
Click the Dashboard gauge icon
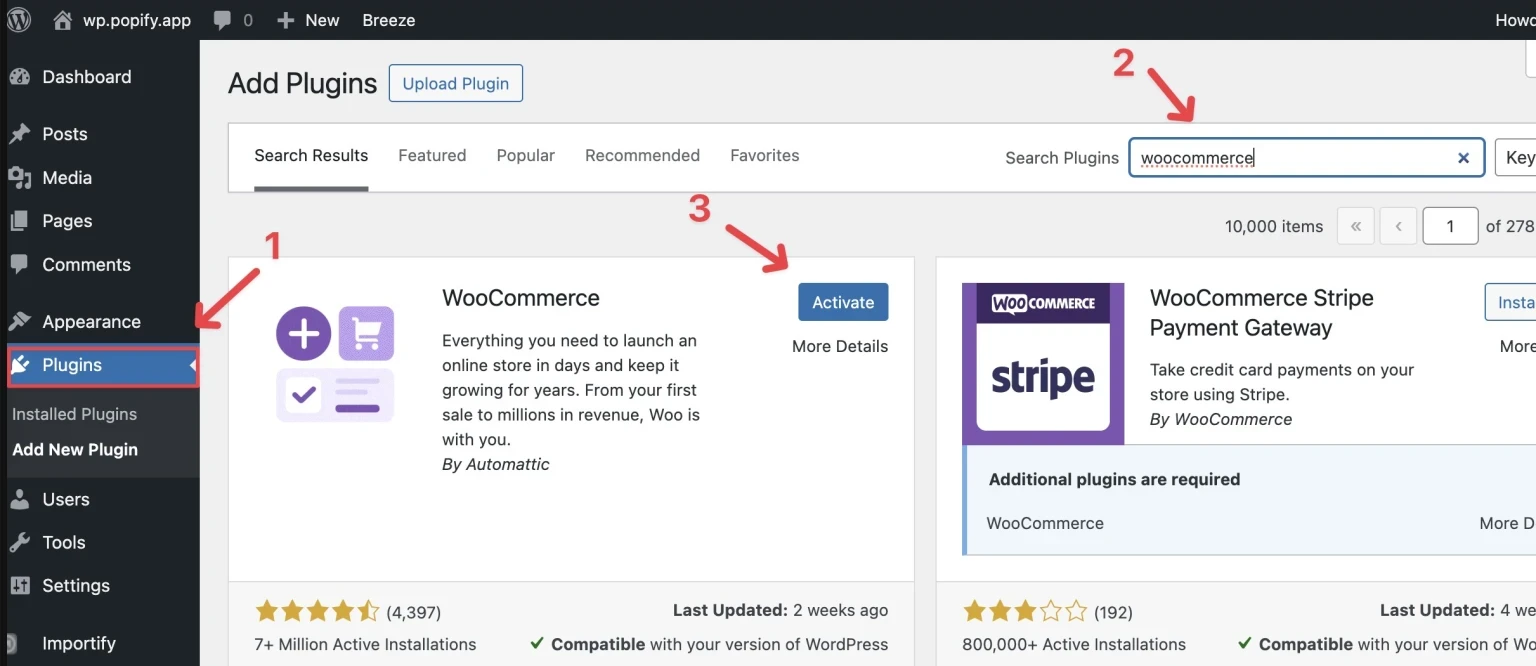coord(19,77)
